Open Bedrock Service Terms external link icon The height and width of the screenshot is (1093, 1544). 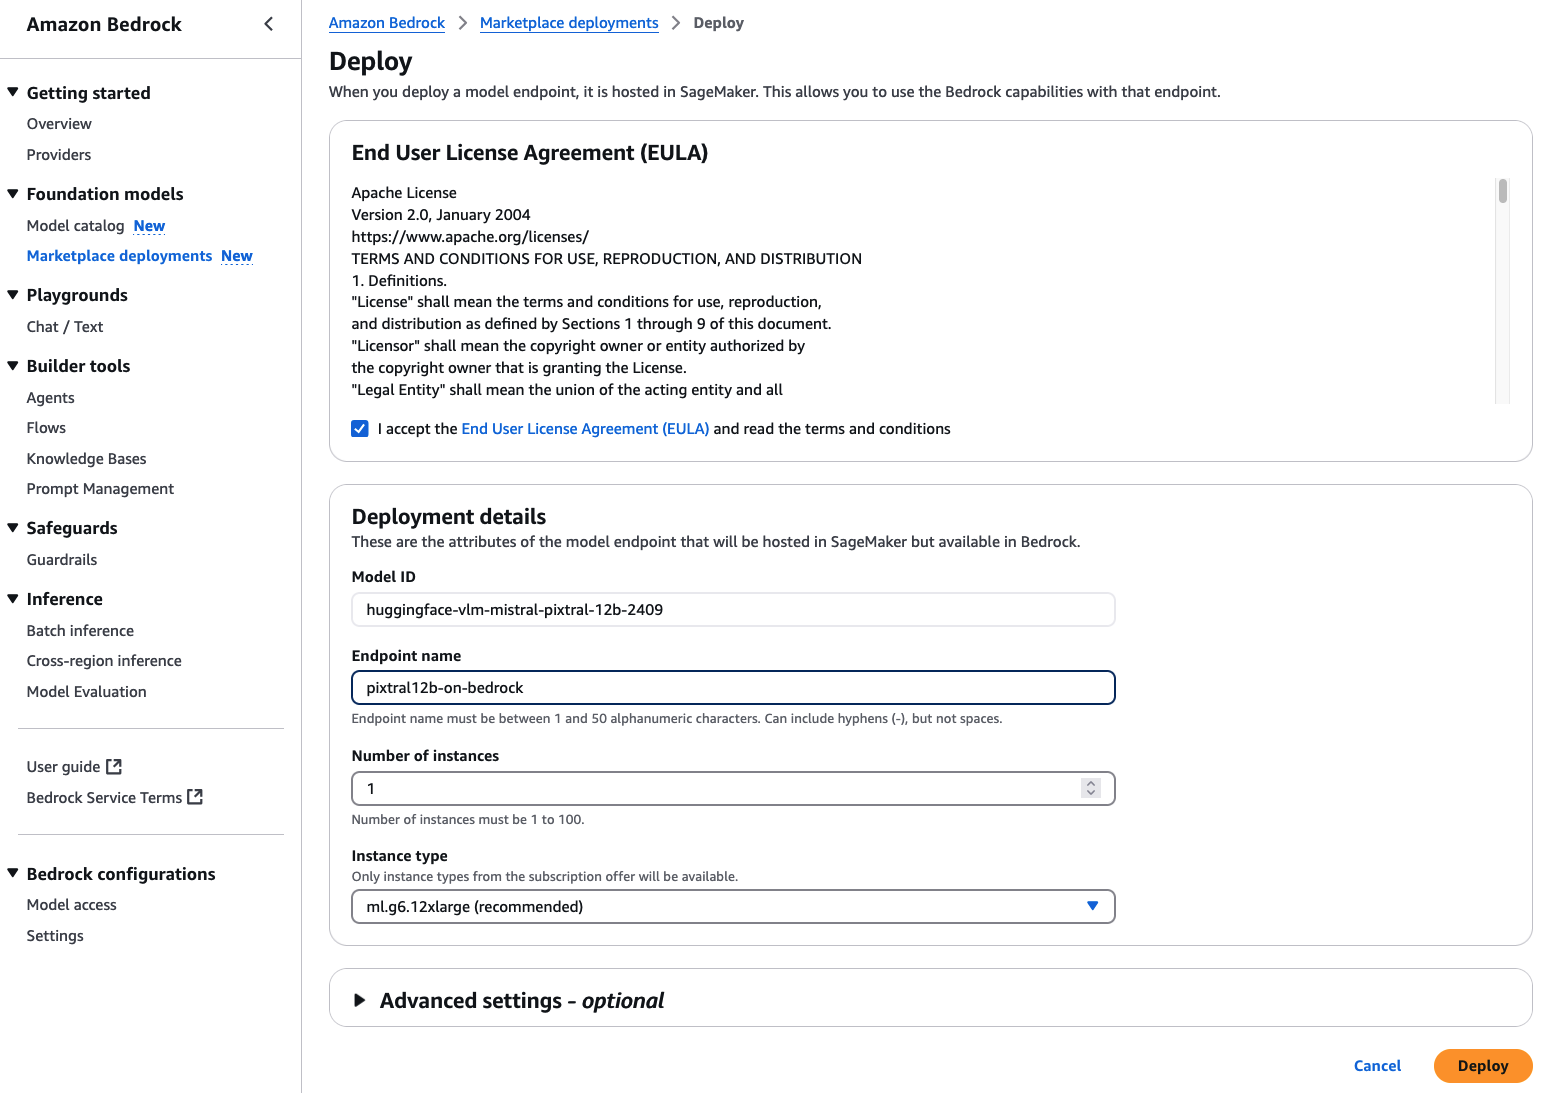(195, 797)
